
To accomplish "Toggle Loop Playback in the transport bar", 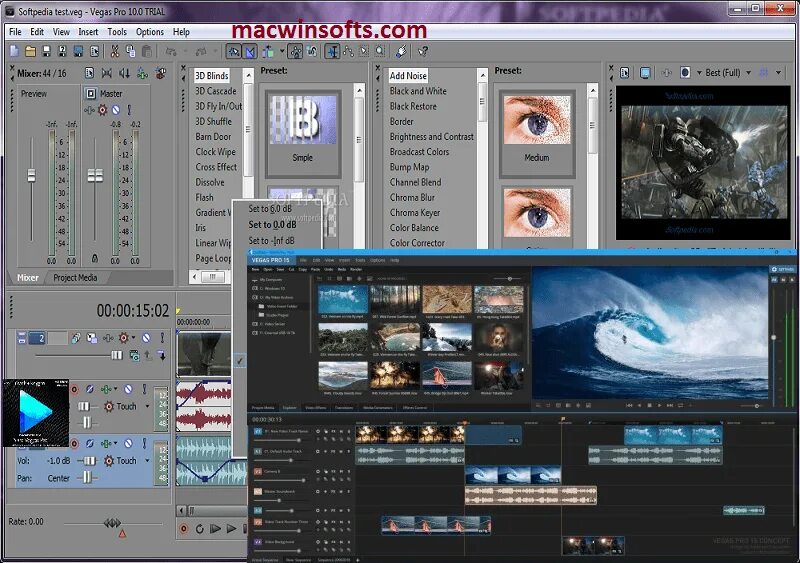I will [x=199, y=529].
